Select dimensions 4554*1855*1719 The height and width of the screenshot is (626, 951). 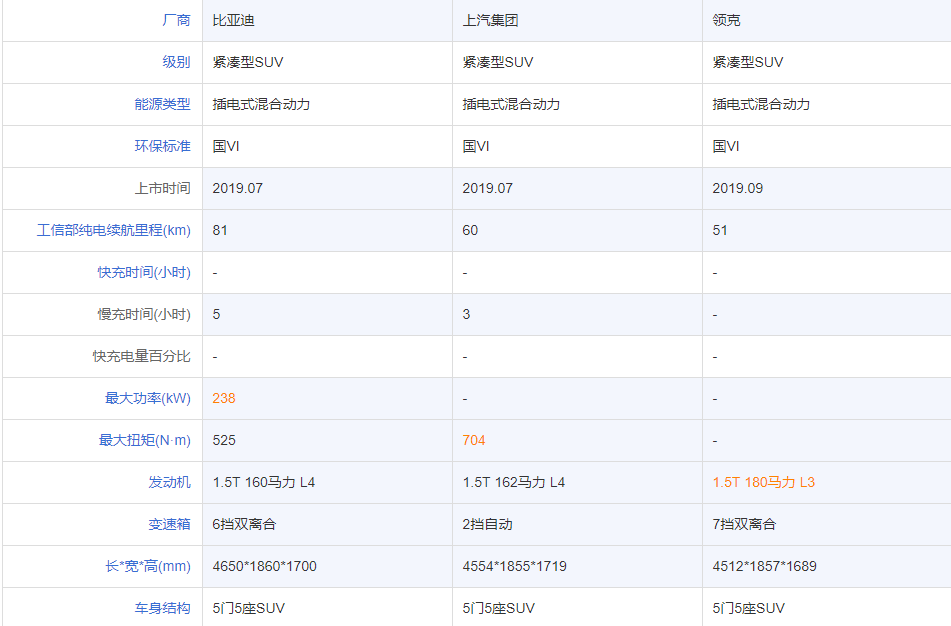514,567
